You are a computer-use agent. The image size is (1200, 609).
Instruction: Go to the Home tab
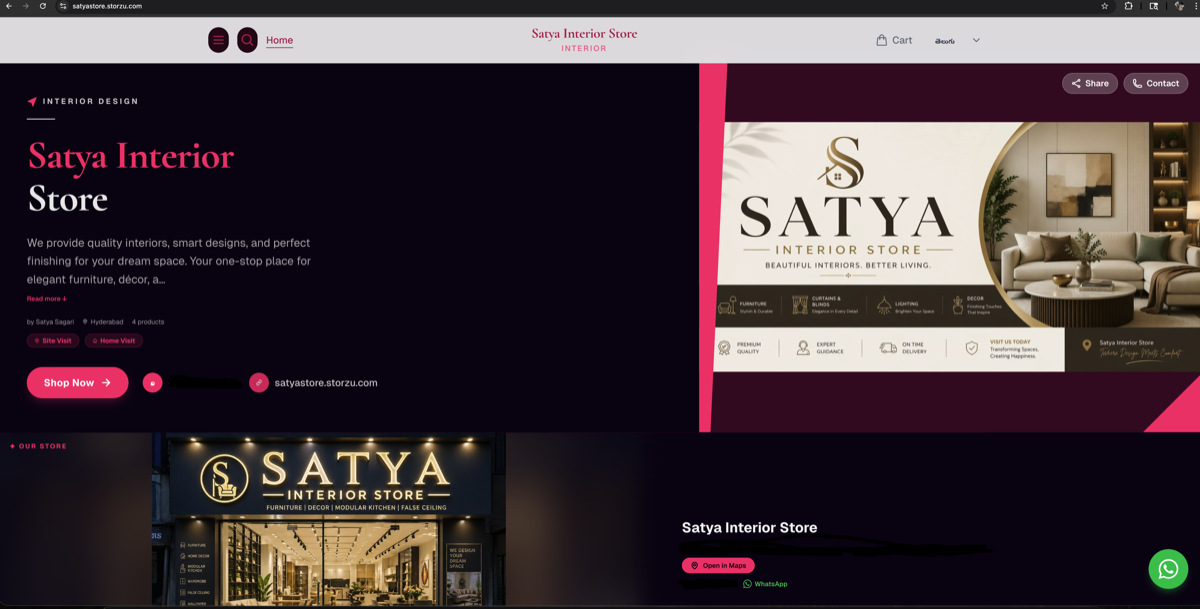click(280, 40)
